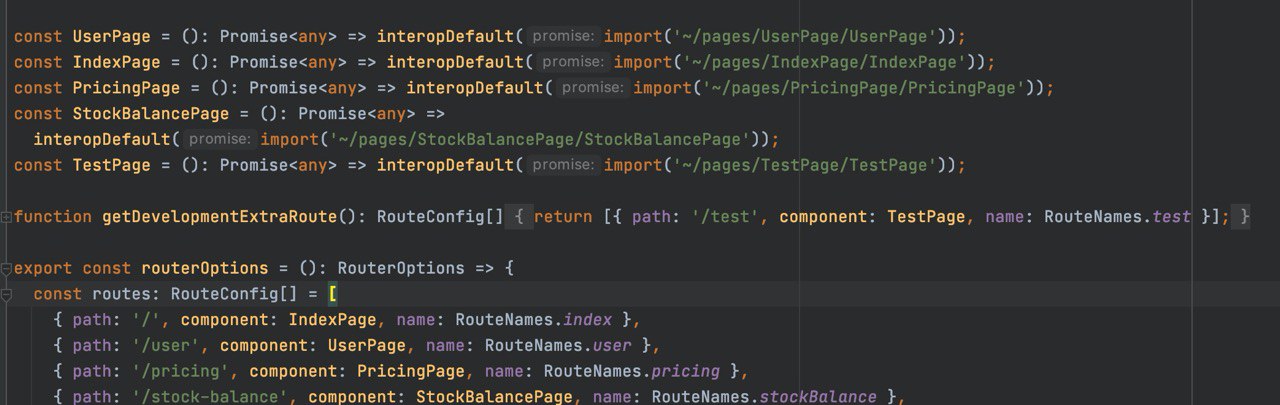Click import path '~/pages/IndexPage/IndexPage'
The image size is (1280, 405).
click(x=824, y=62)
